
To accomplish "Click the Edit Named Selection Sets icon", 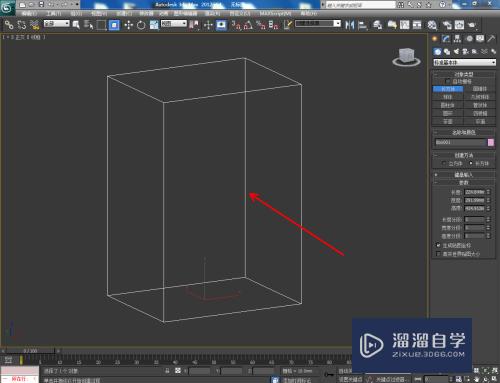I will point(288,25).
